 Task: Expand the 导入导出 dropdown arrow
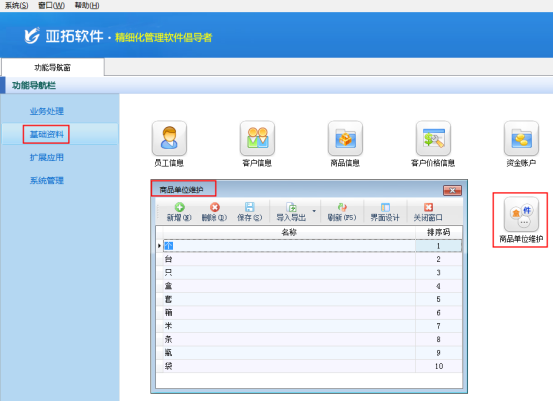[x=314, y=211]
